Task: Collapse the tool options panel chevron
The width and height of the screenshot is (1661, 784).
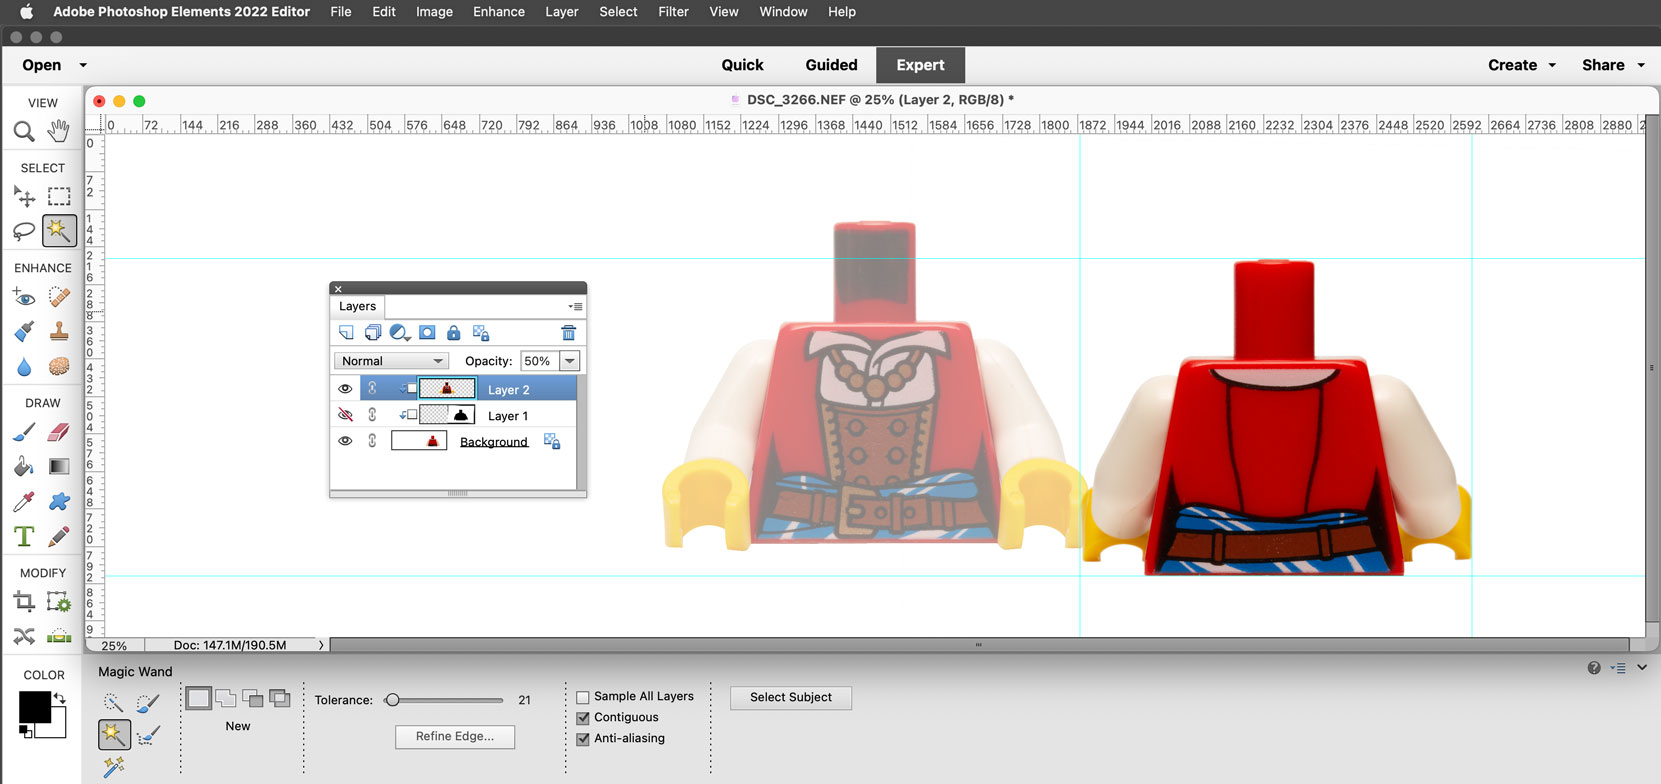Action: coord(1642,668)
